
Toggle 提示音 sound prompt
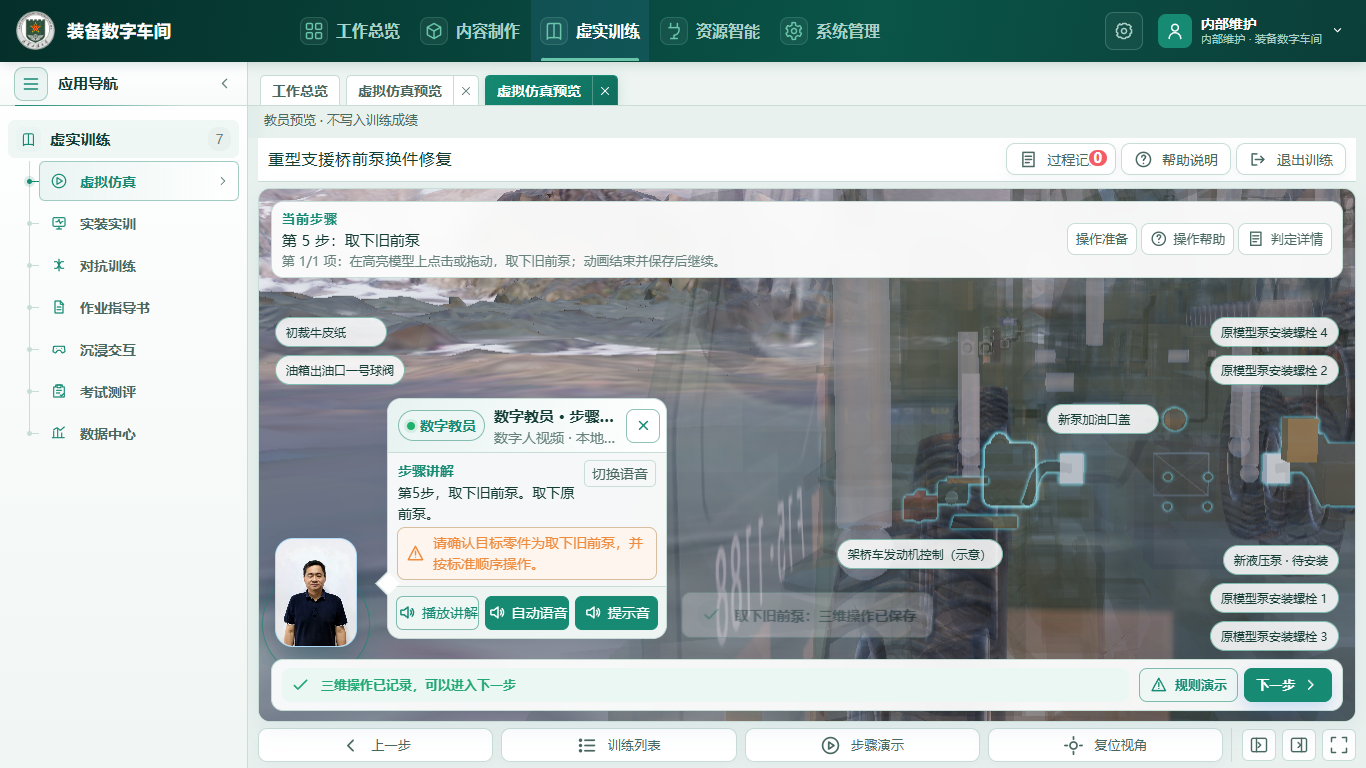617,613
